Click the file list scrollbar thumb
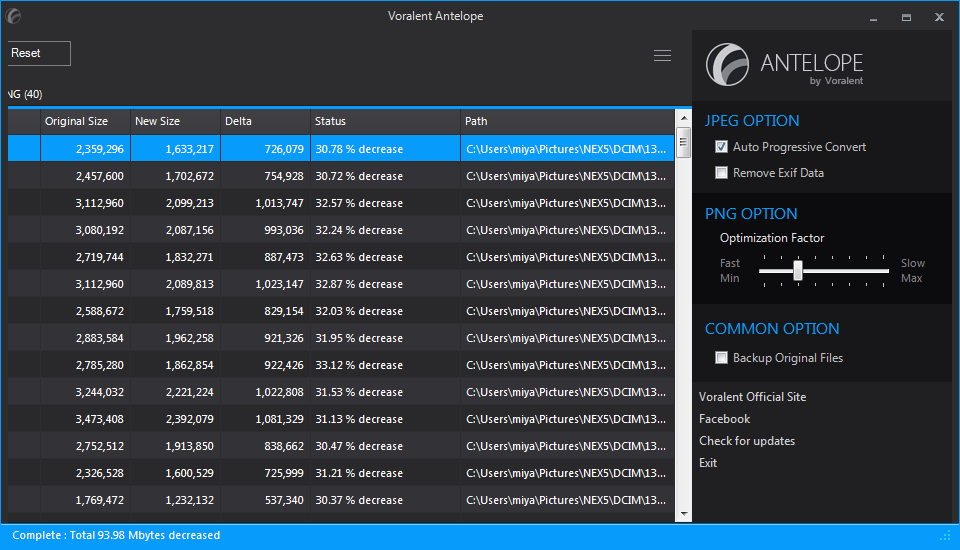960x550 pixels. tap(683, 142)
